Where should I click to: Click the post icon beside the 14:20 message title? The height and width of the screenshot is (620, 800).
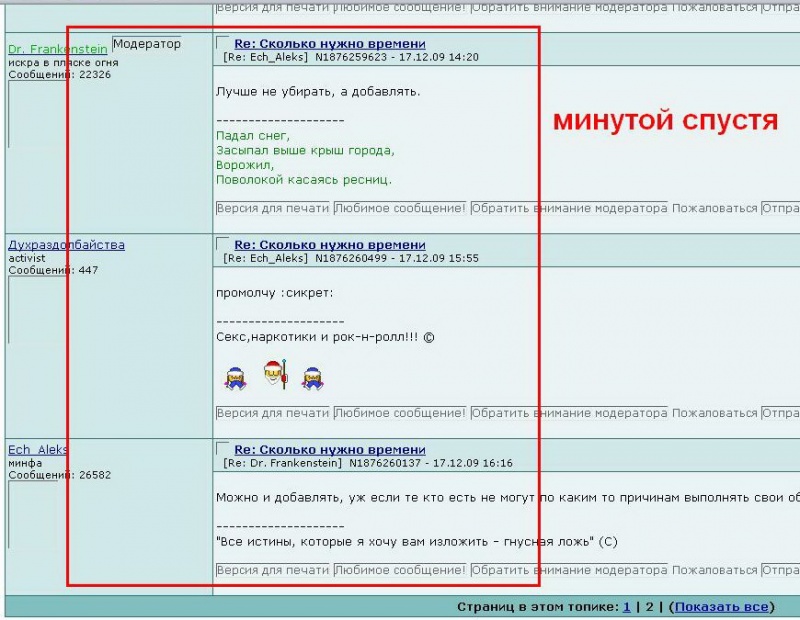click(x=223, y=44)
